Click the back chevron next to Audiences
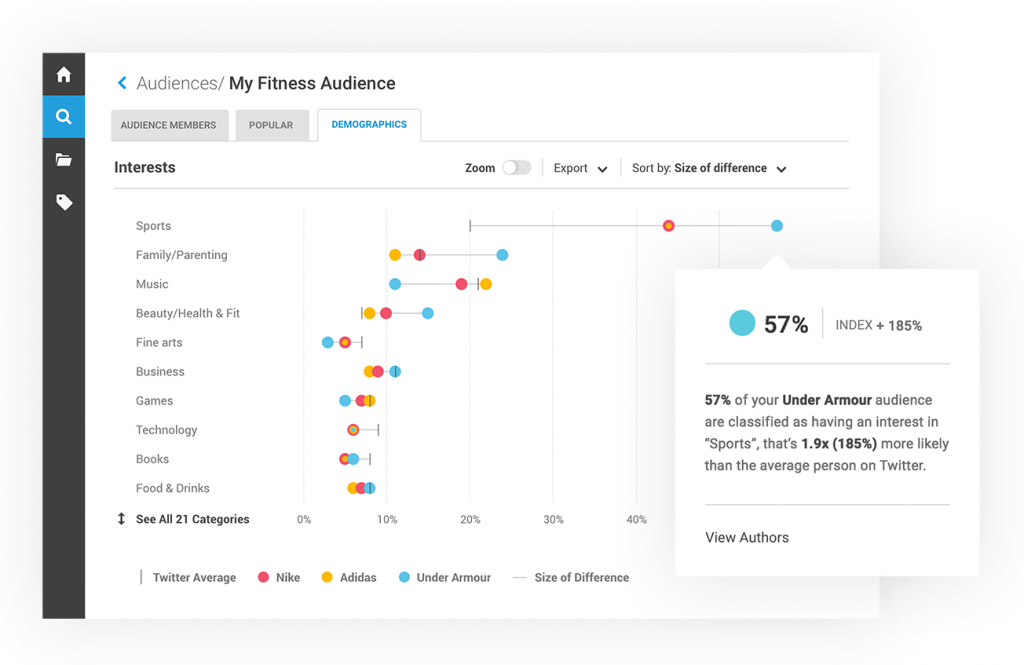The image size is (1024, 665). tap(122, 83)
